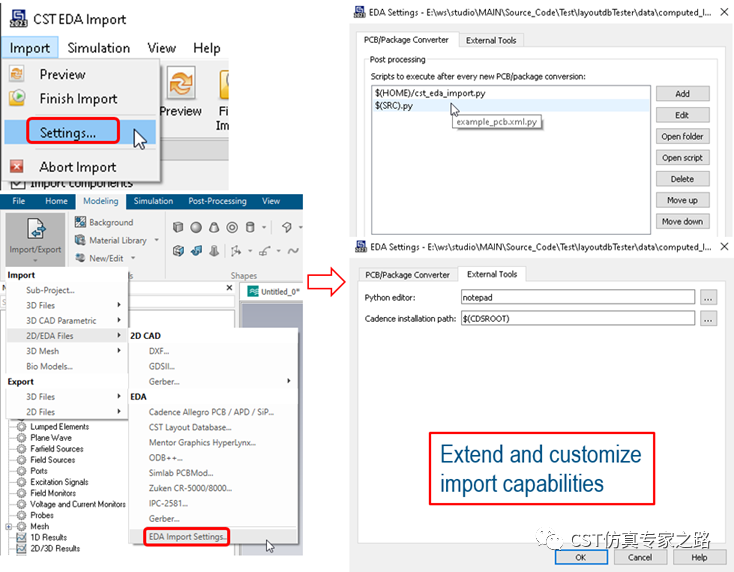This screenshot has height=572, width=734.
Task: Select the PCB/Package Converter tab in the lower EDA Settings dialog
Action: click(407, 275)
